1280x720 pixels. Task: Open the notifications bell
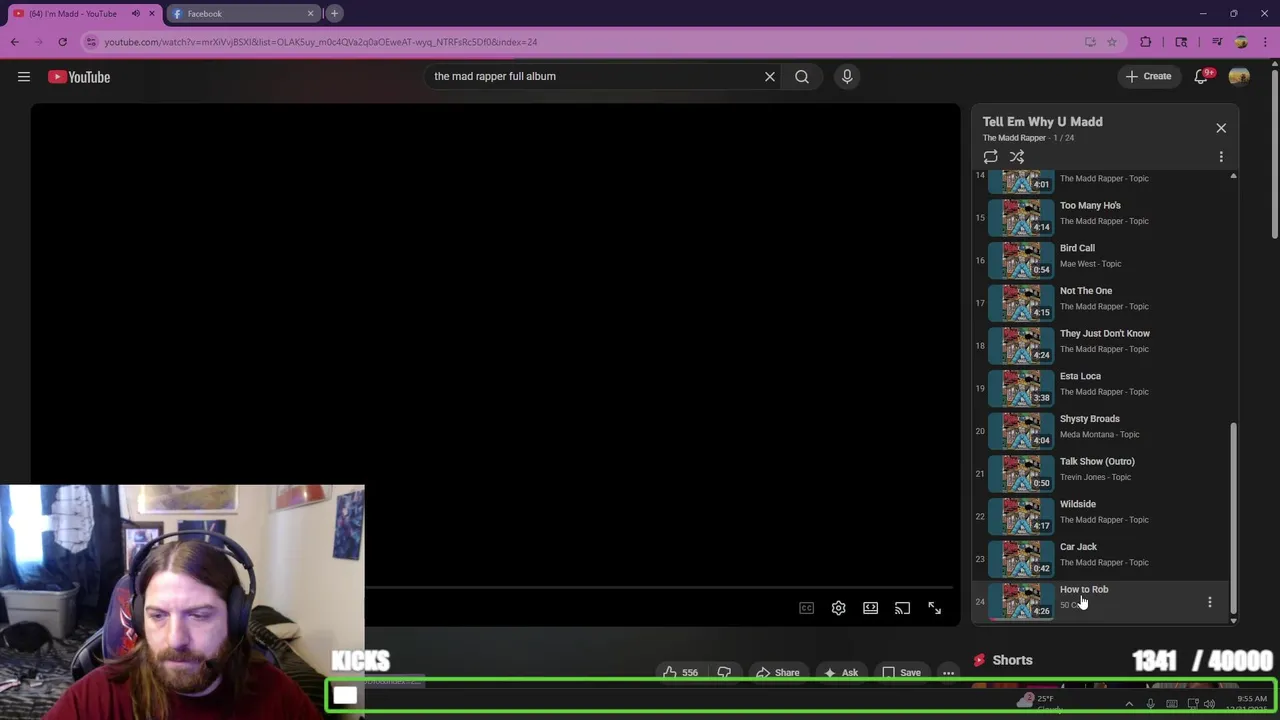pos(1201,76)
